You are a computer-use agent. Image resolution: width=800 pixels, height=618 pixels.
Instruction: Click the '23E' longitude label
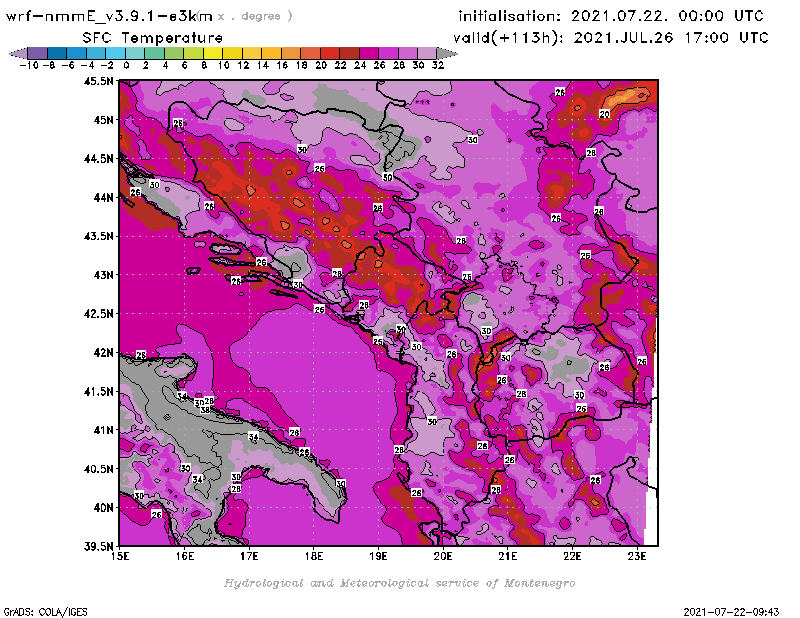(637, 556)
